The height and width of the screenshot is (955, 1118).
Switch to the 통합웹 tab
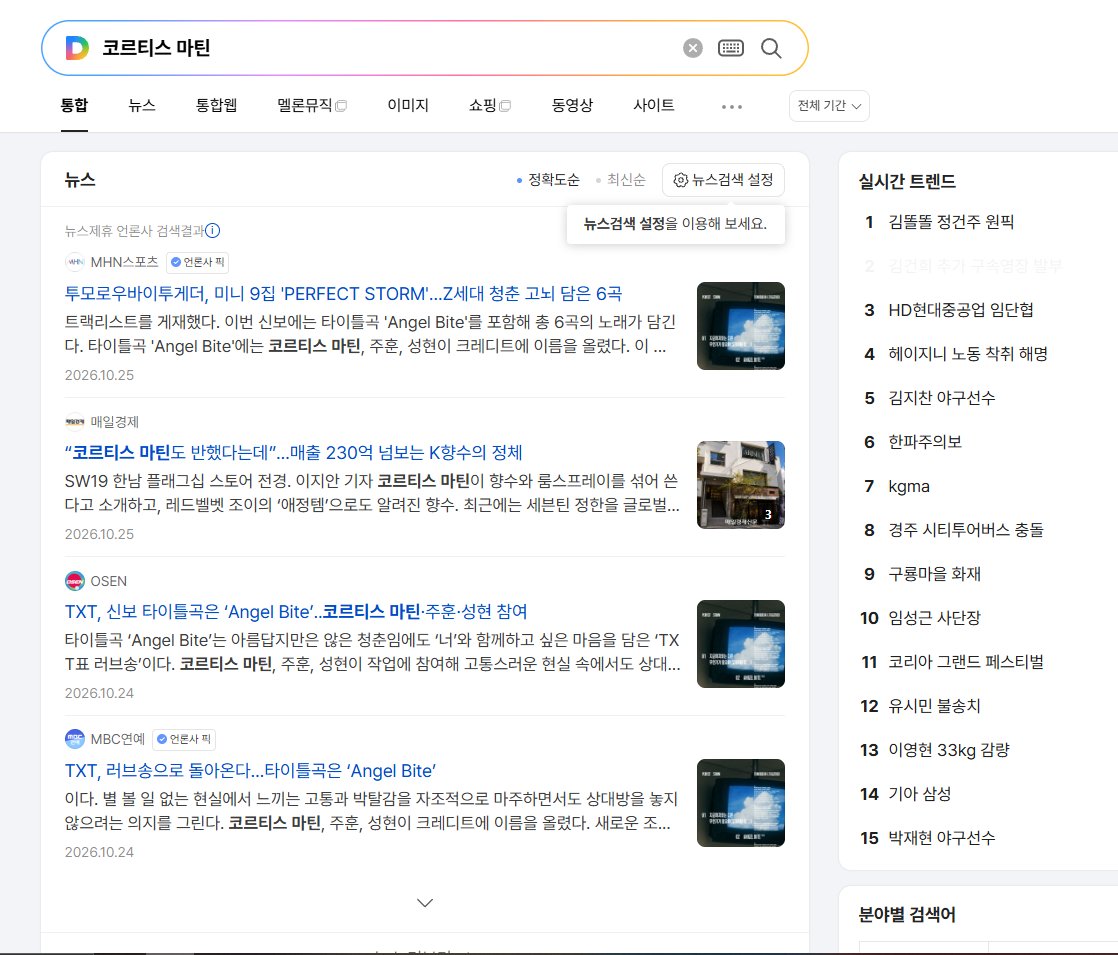point(216,106)
